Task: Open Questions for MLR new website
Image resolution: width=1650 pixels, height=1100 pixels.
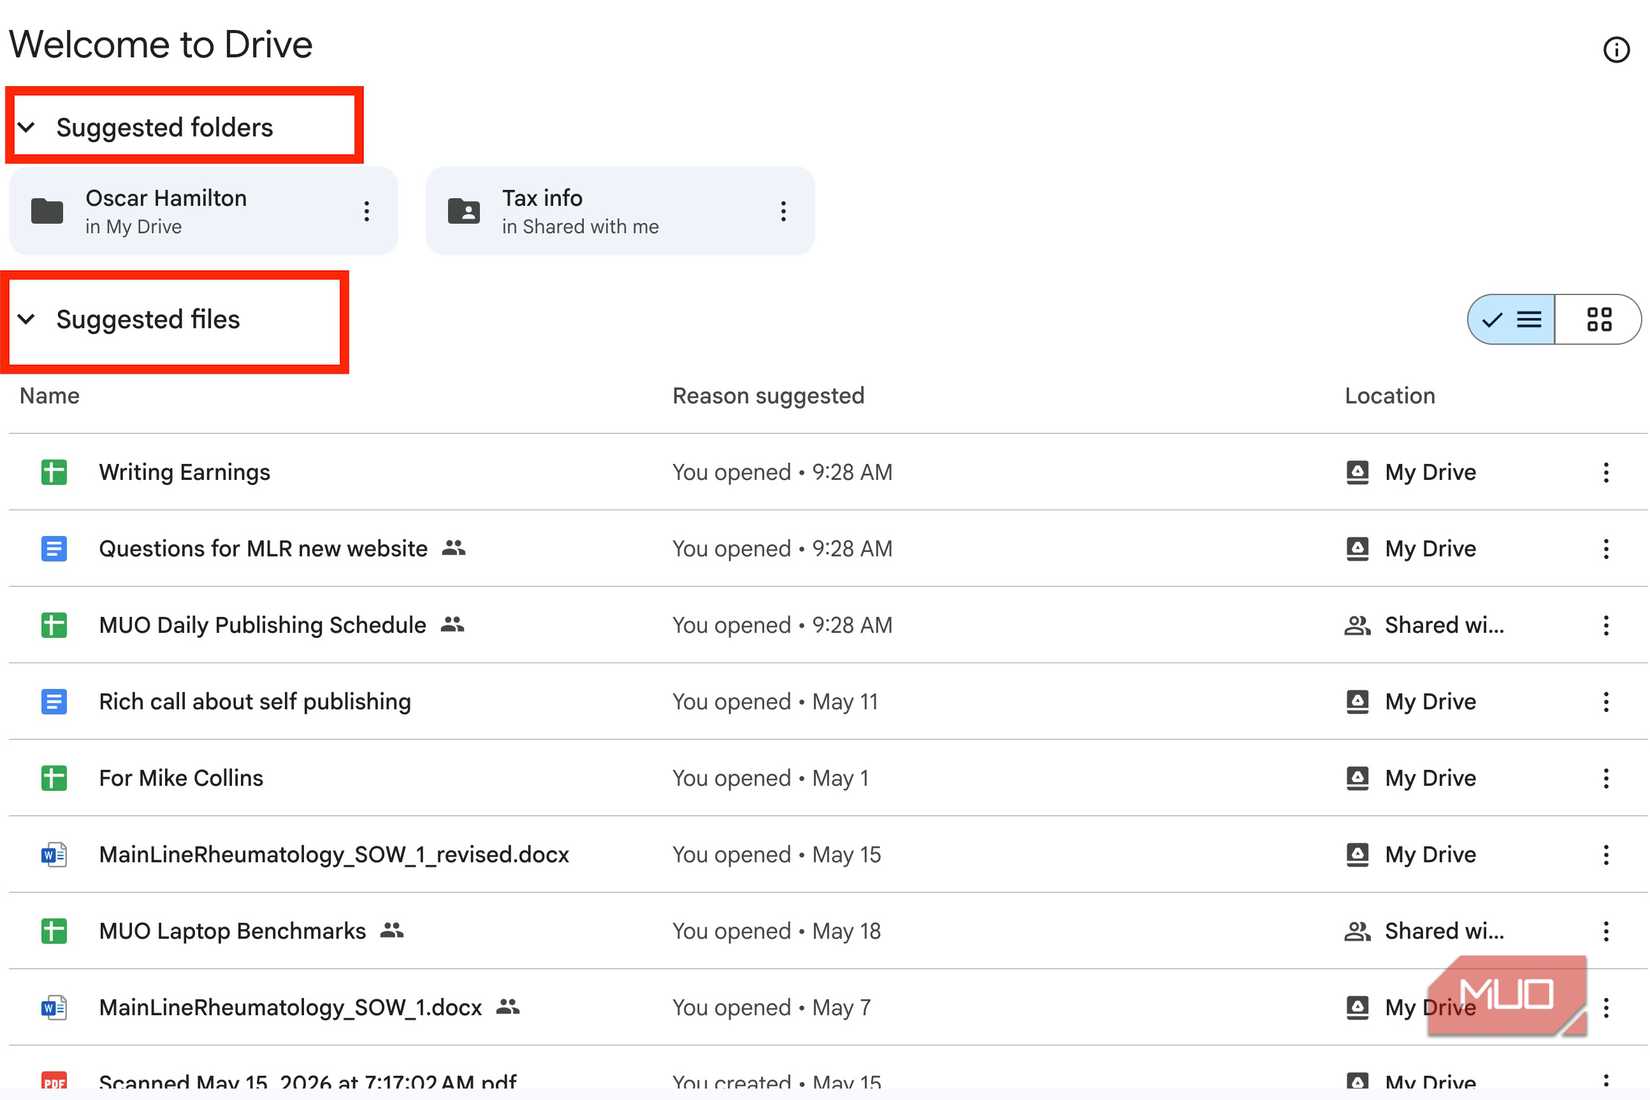Action: pos(263,549)
